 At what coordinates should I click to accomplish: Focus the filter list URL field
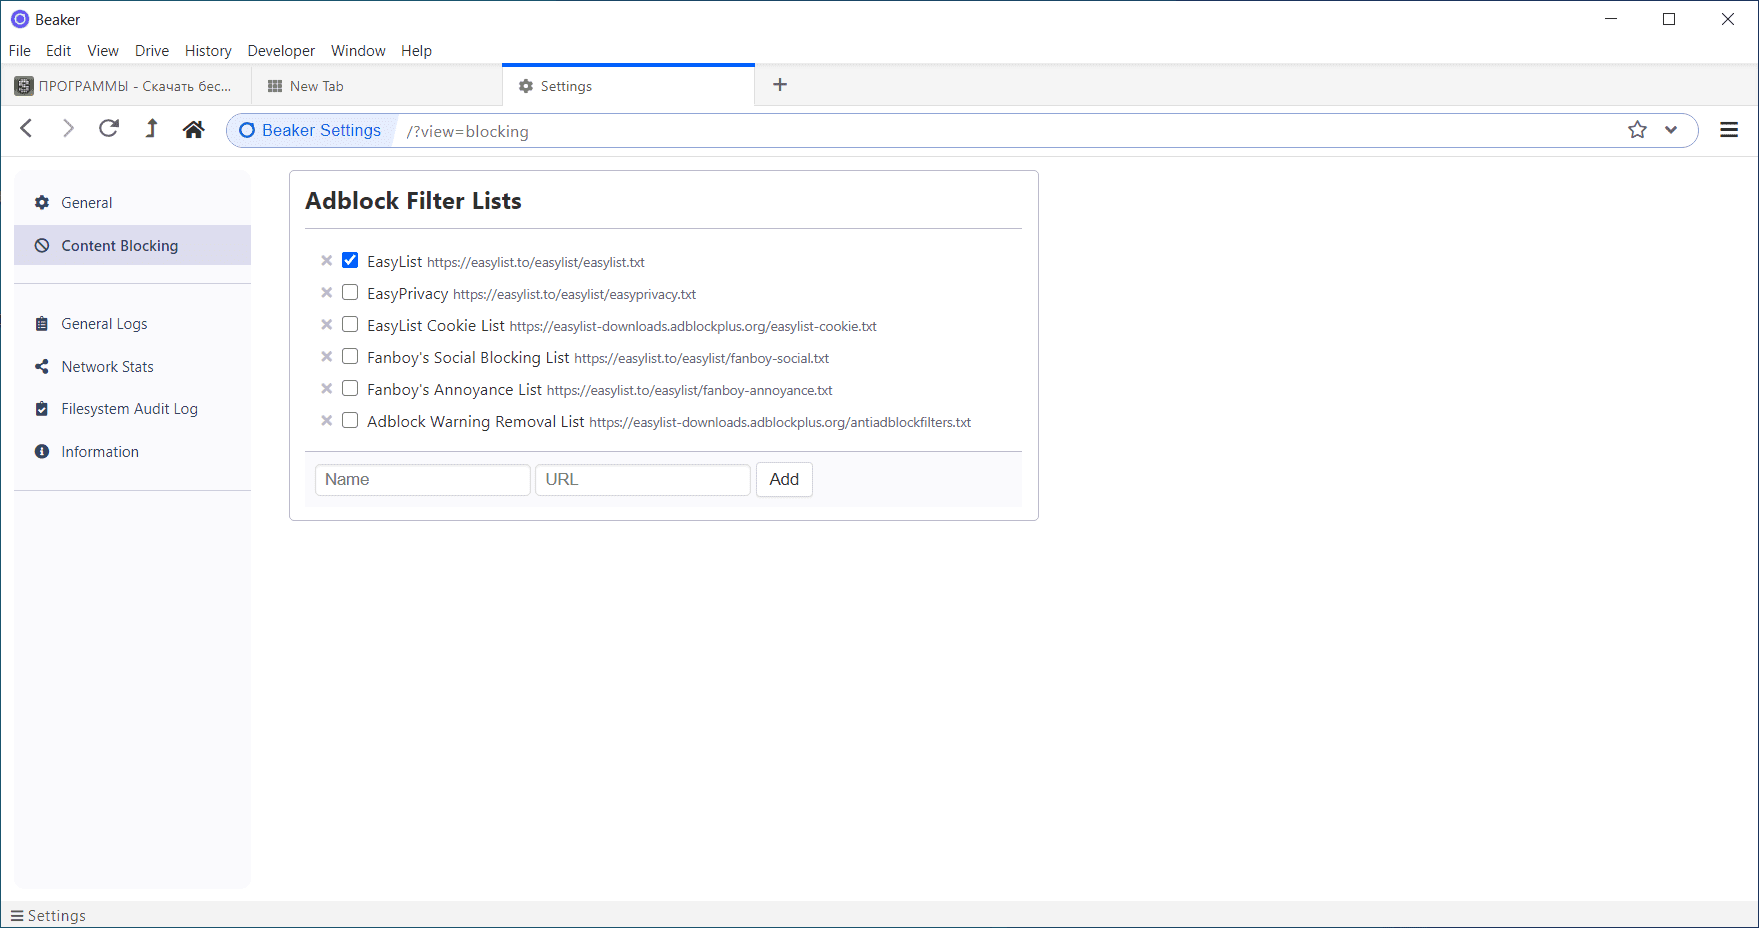(643, 480)
